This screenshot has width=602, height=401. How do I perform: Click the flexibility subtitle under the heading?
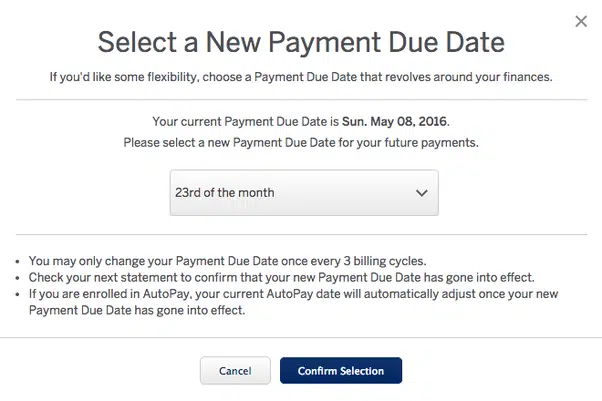(301, 75)
